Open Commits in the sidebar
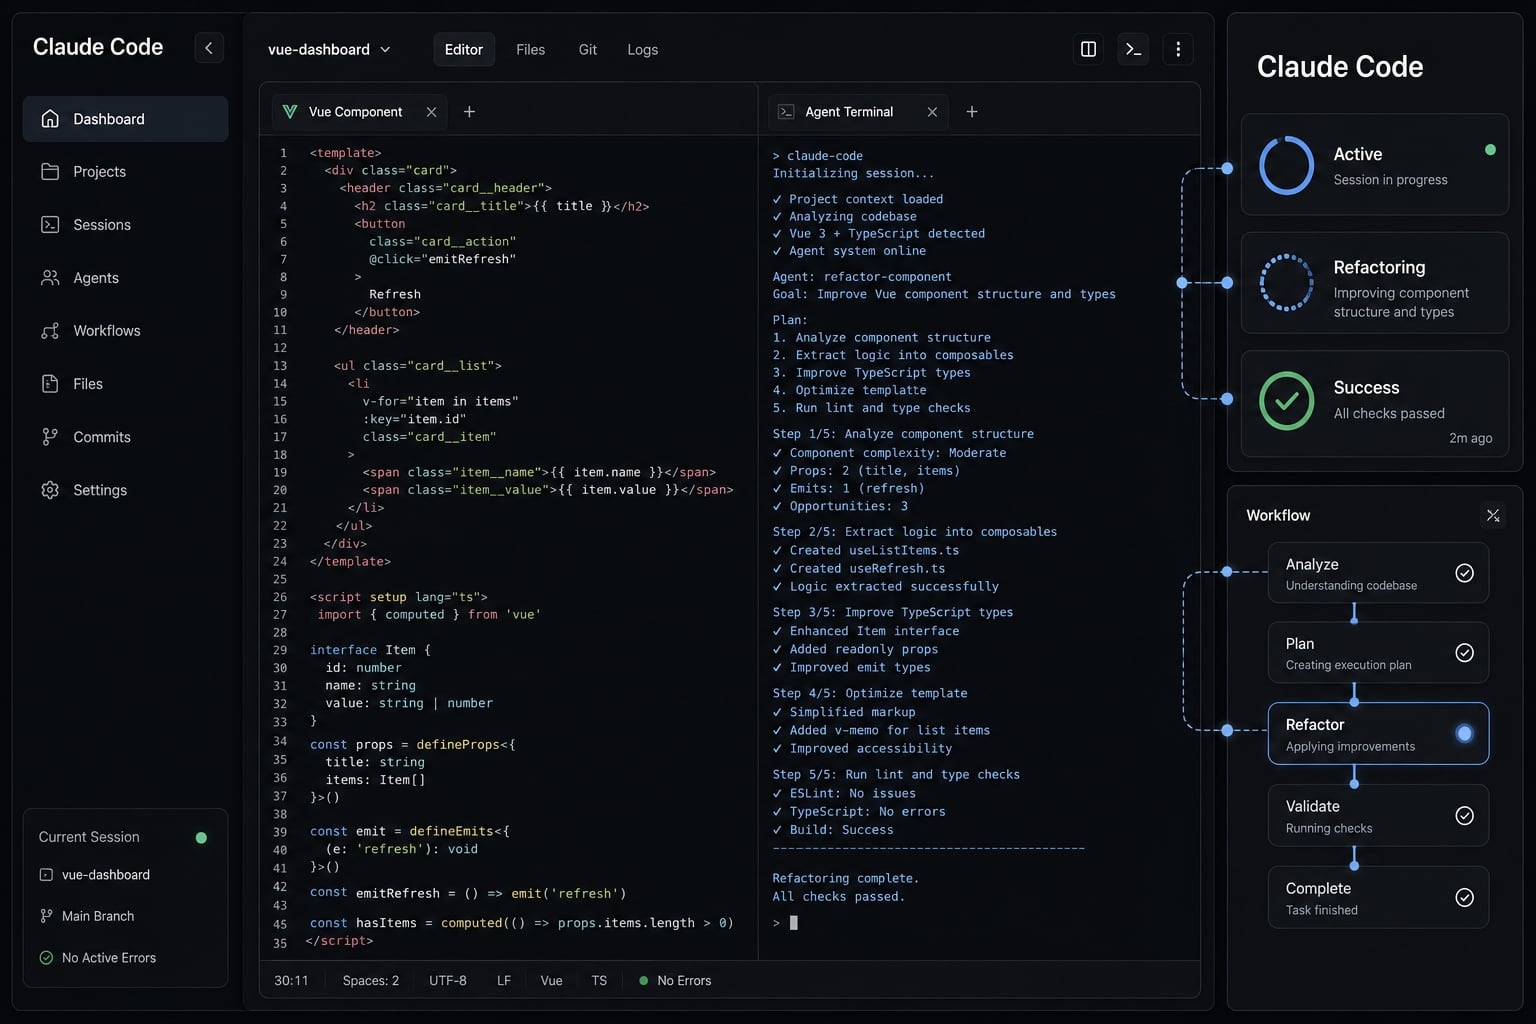 tap(125, 437)
